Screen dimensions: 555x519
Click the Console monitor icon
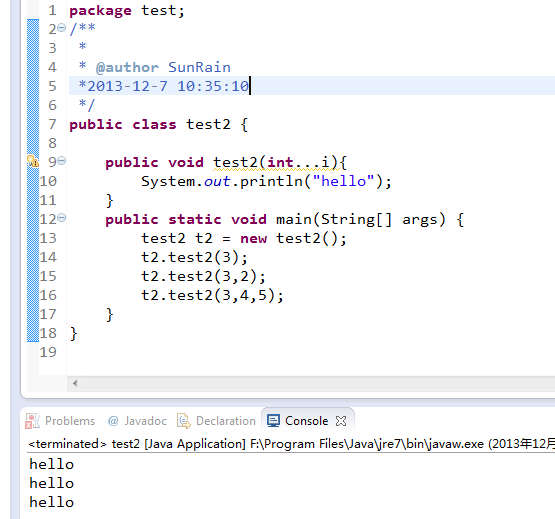[274, 421]
